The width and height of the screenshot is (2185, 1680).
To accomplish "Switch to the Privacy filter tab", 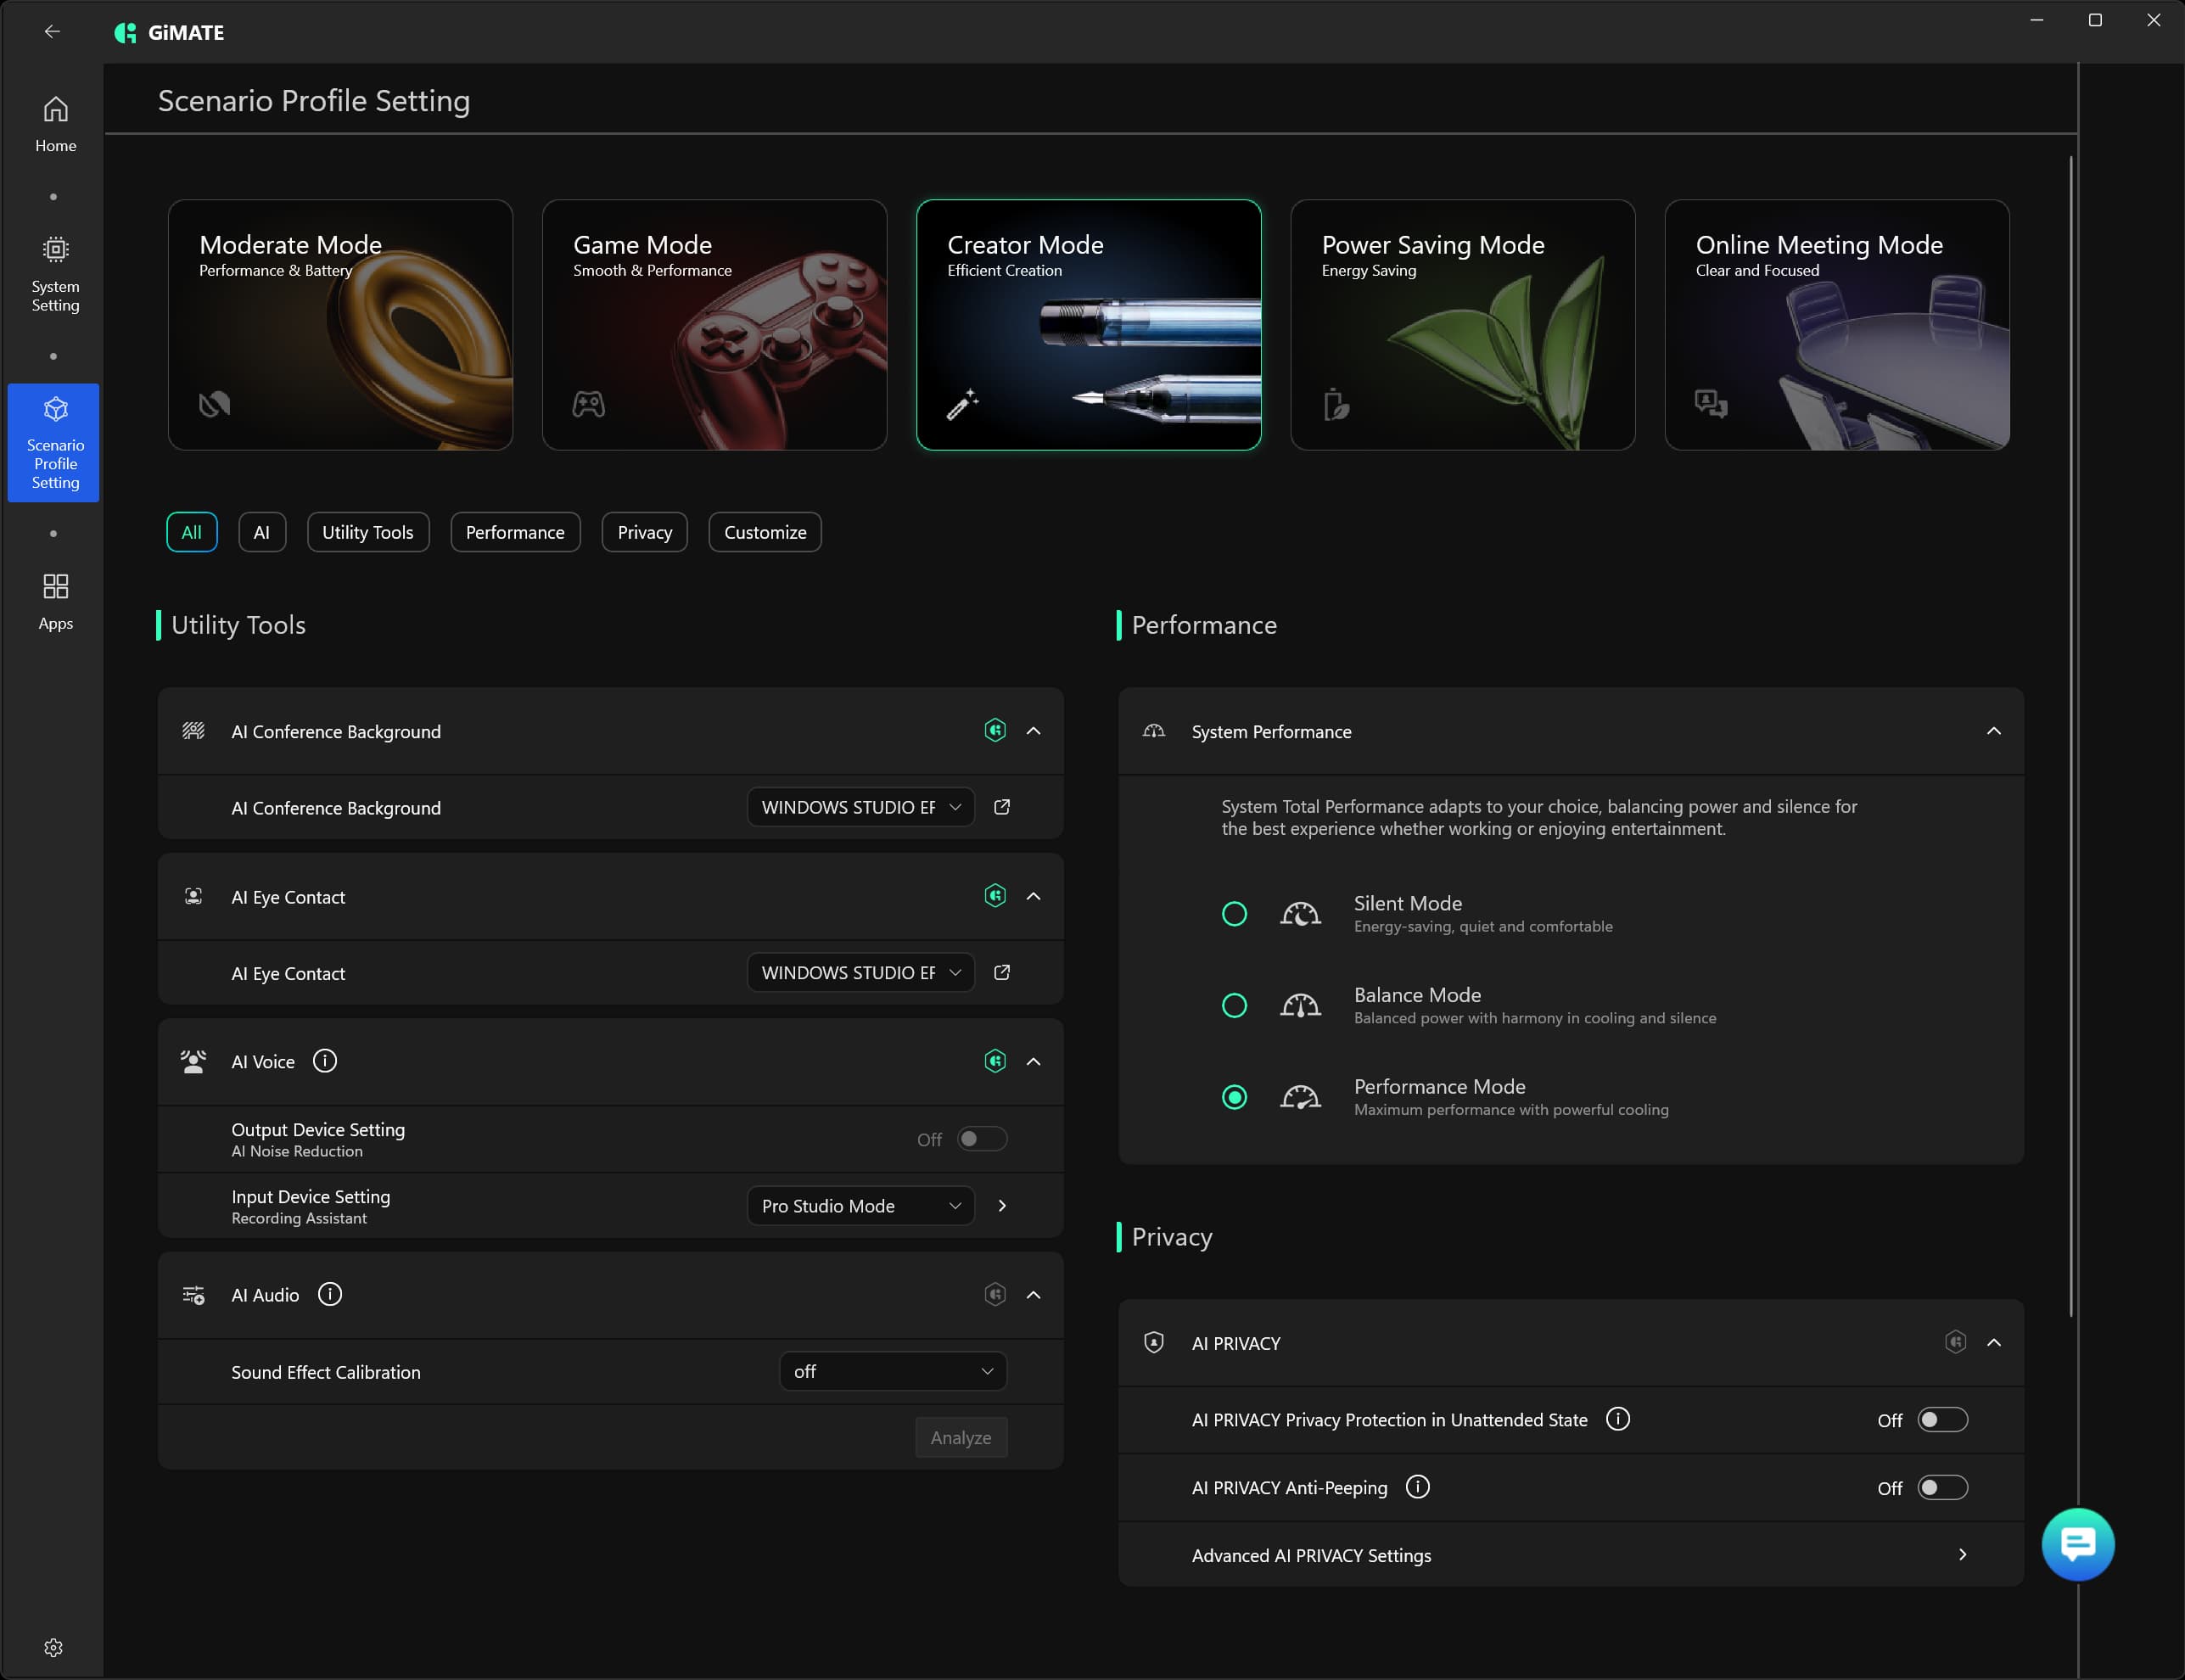I will pos(644,532).
